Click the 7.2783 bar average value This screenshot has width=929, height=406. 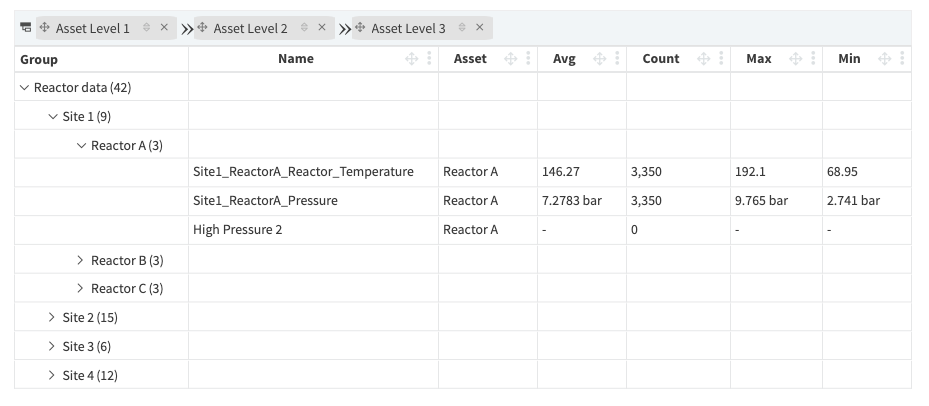572,201
